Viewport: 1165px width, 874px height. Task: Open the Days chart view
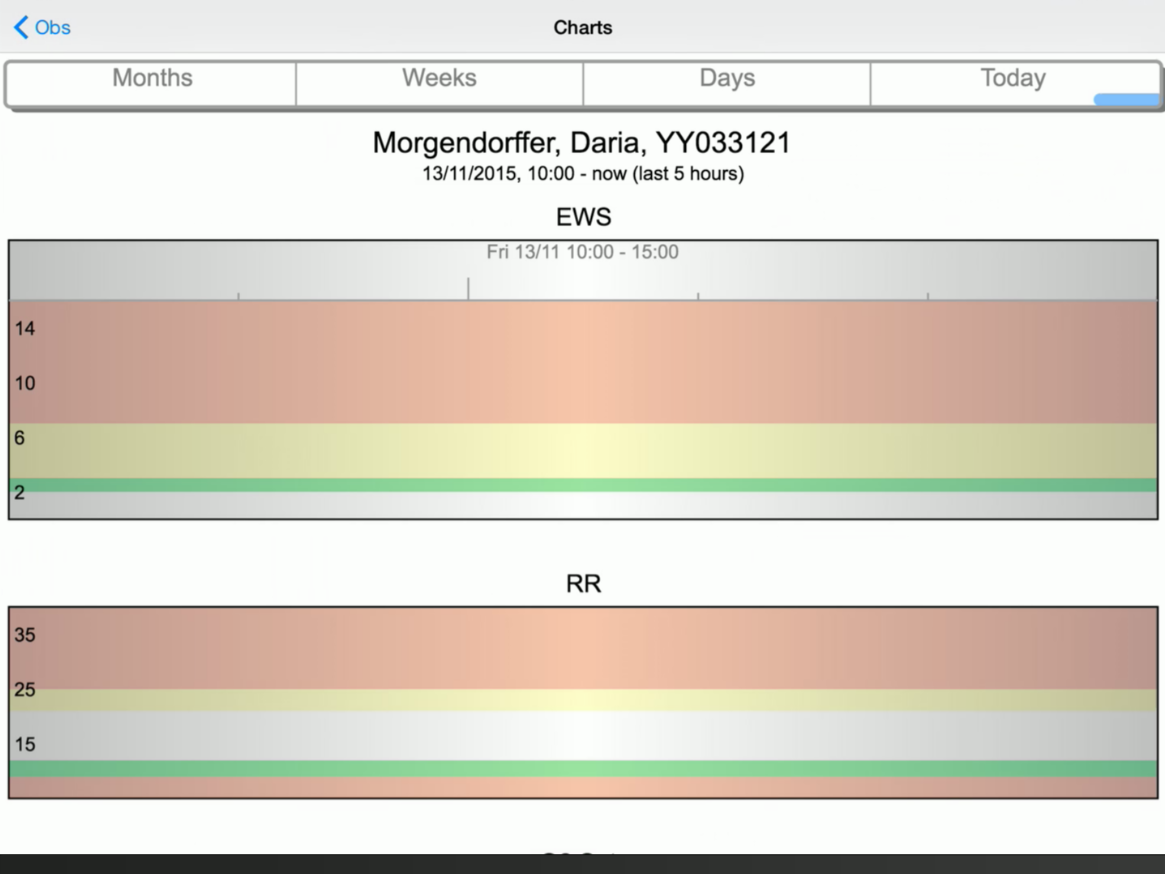727,79
